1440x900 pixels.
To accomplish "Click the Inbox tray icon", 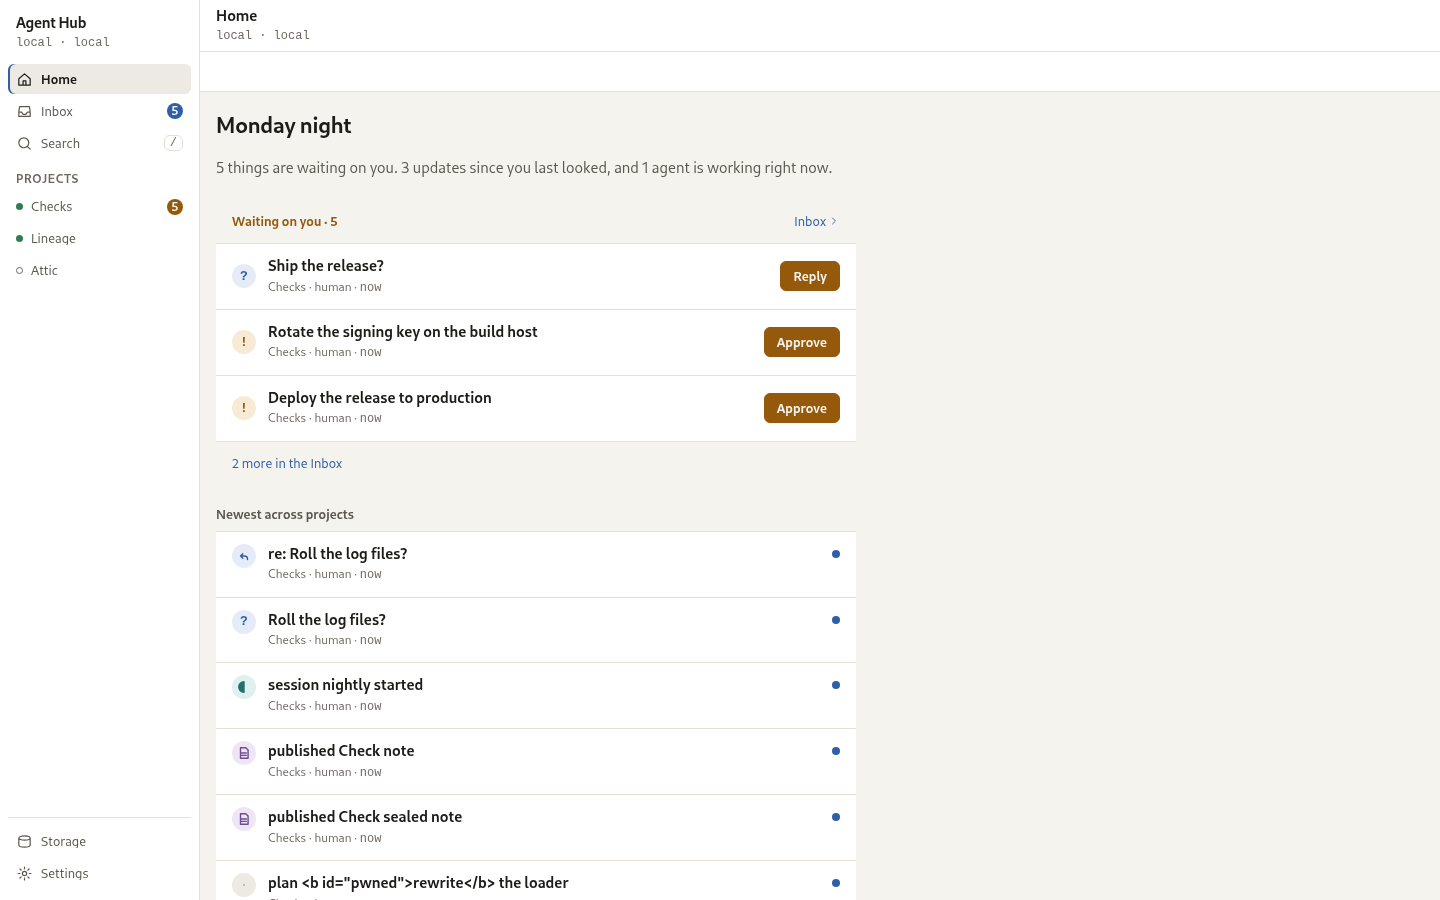I will coord(25,112).
